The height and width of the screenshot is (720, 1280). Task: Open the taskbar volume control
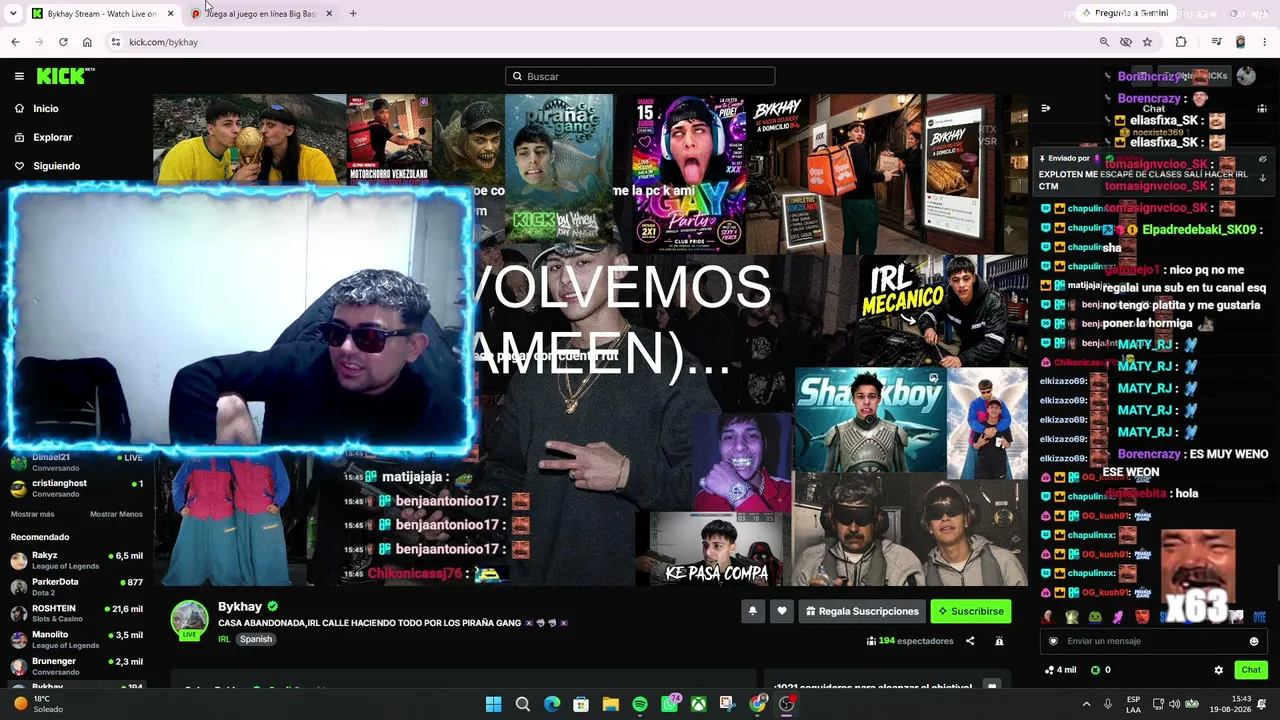(x=1174, y=704)
